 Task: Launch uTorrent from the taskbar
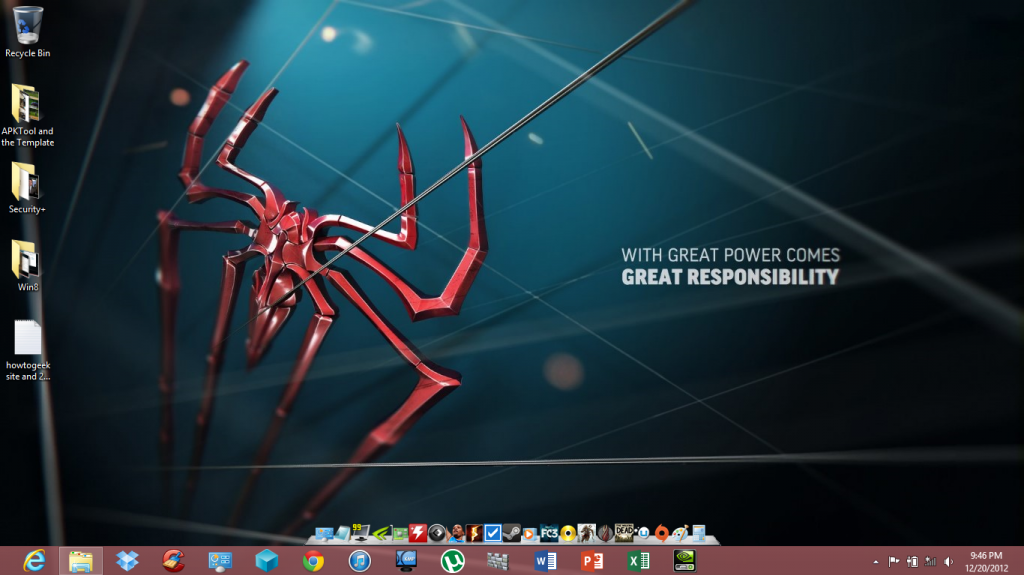[x=453, y=561]
